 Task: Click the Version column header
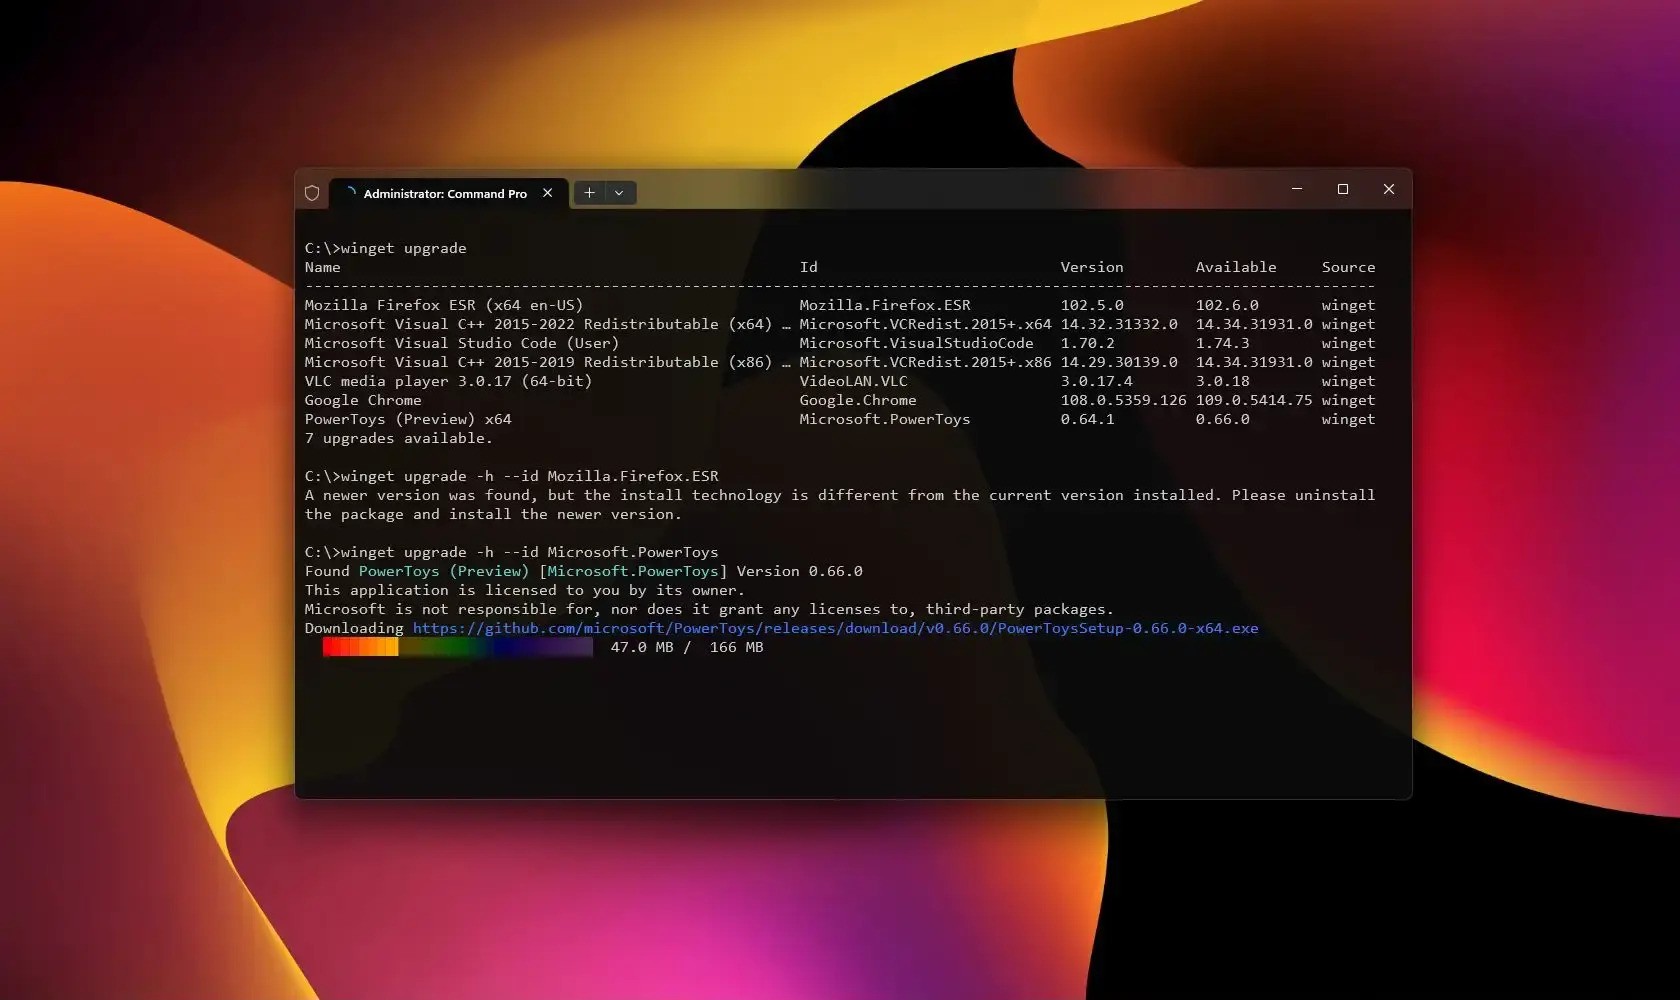click(1091, 267)
